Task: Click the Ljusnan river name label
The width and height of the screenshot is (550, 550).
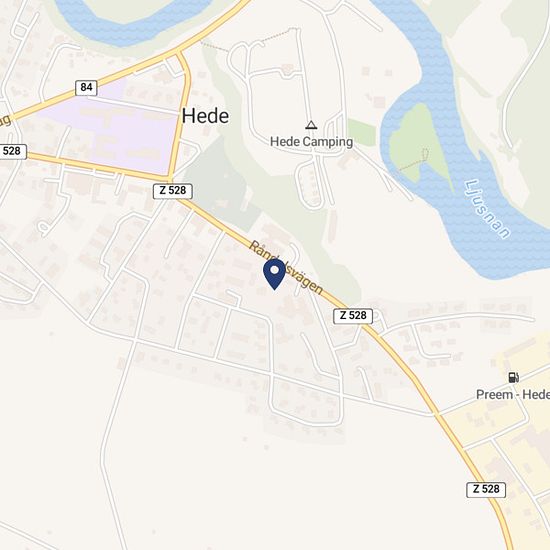Action: pos(487,209)
